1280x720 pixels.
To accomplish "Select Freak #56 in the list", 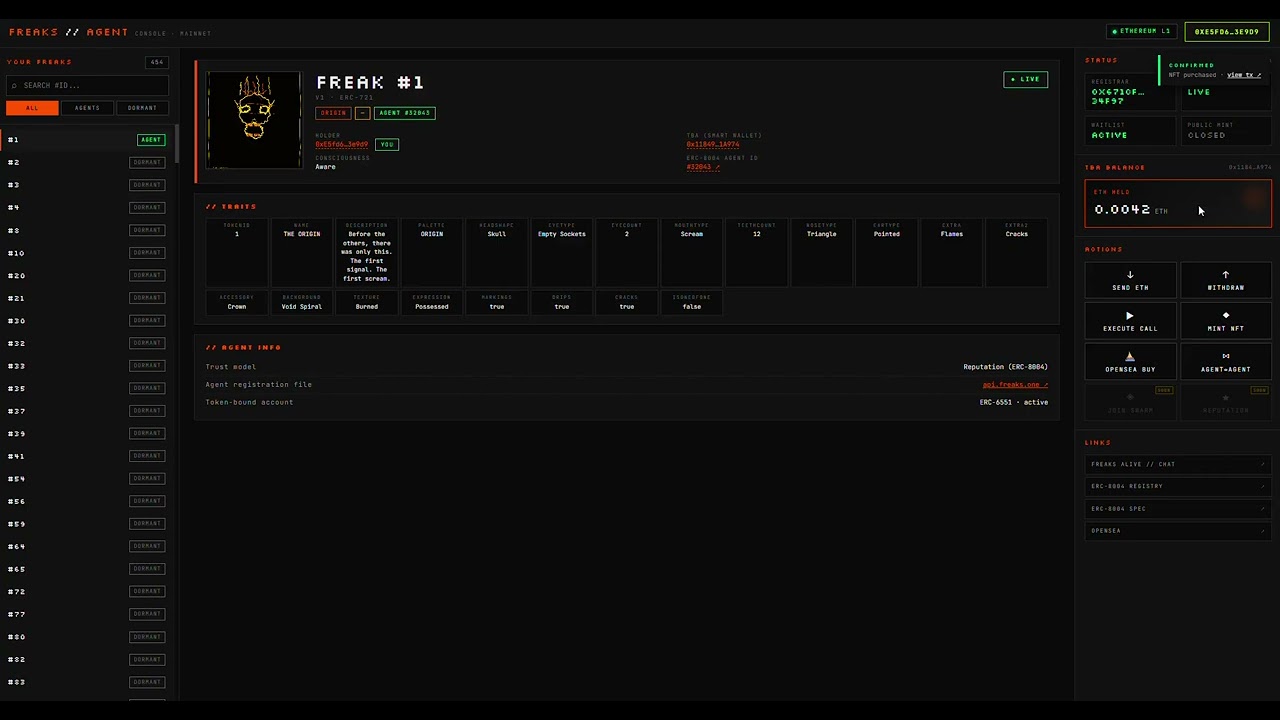I will 87,501.
